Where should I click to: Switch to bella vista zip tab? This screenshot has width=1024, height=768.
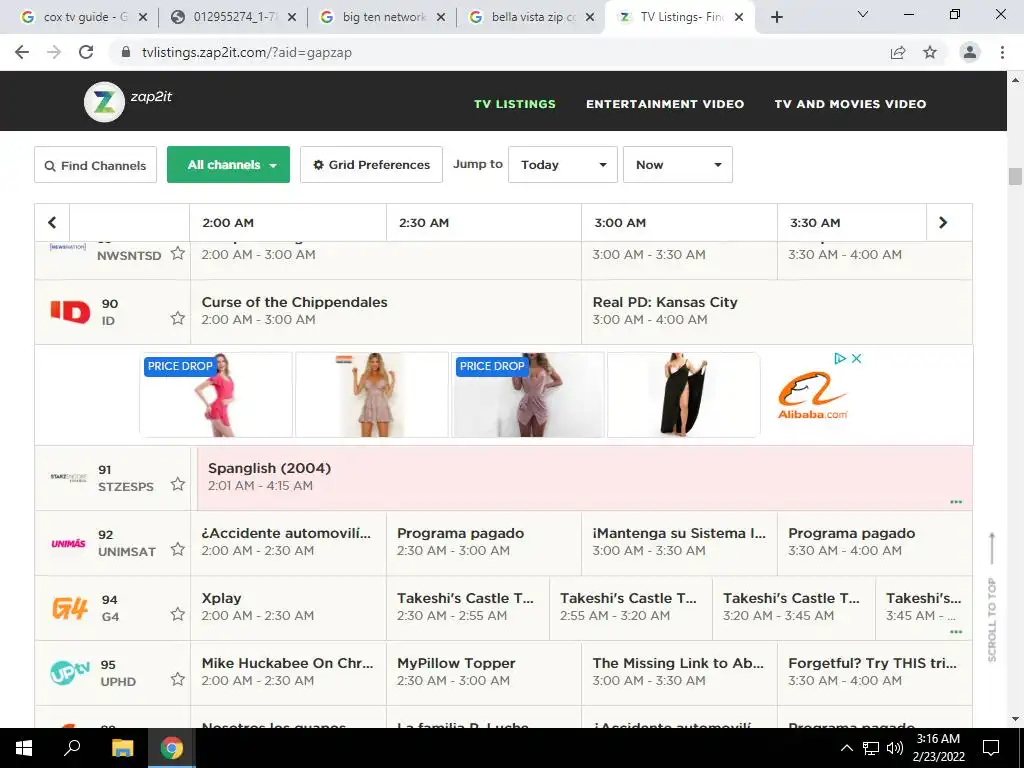click(531, 17)
